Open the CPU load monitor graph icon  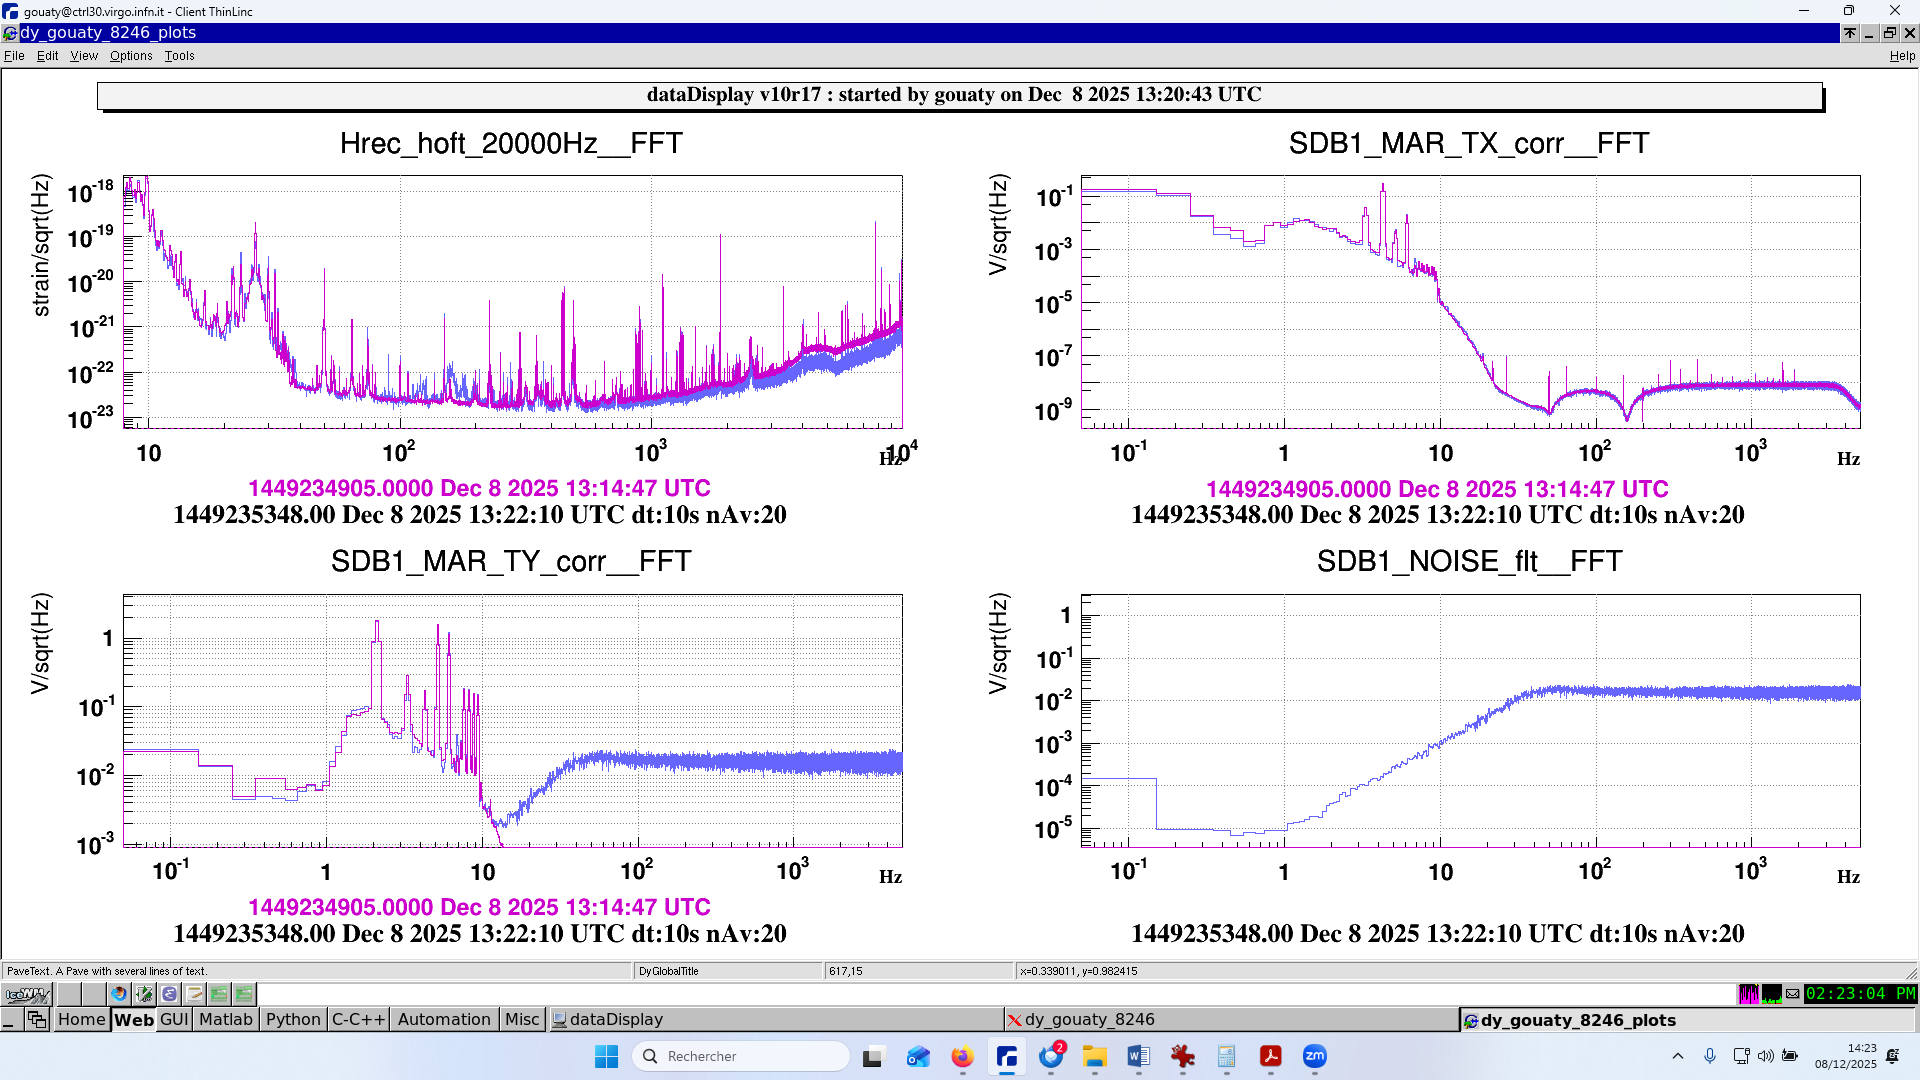[x=1771, y=994]
